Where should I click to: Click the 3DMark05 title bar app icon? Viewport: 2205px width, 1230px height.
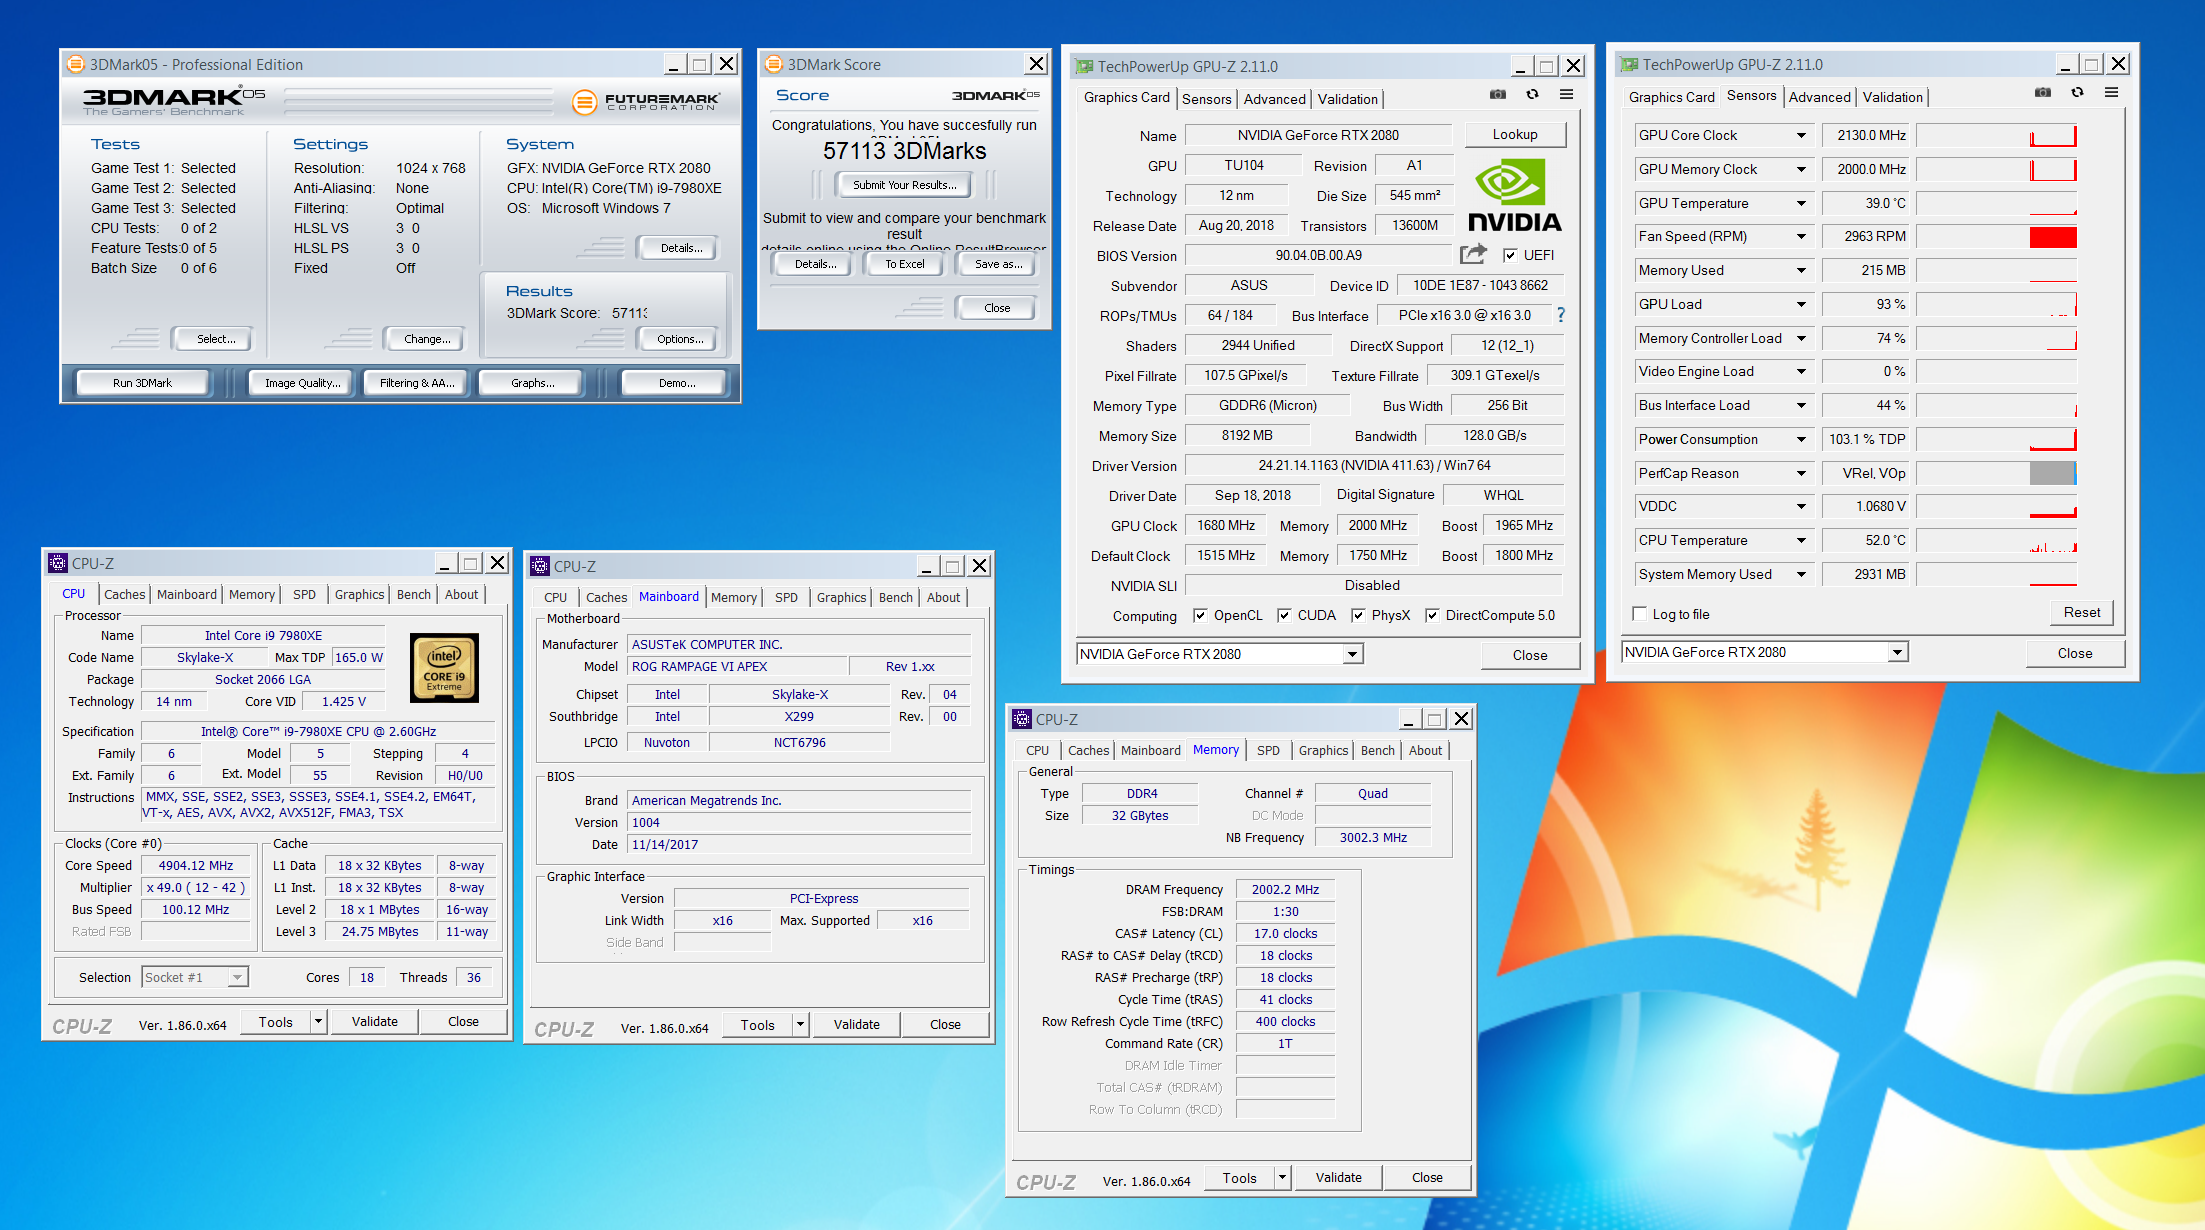(76, 64)
